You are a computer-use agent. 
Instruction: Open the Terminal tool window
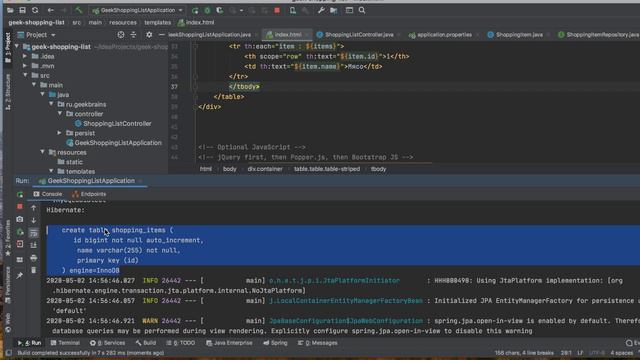pyautogui.click(x=65, y=343)
